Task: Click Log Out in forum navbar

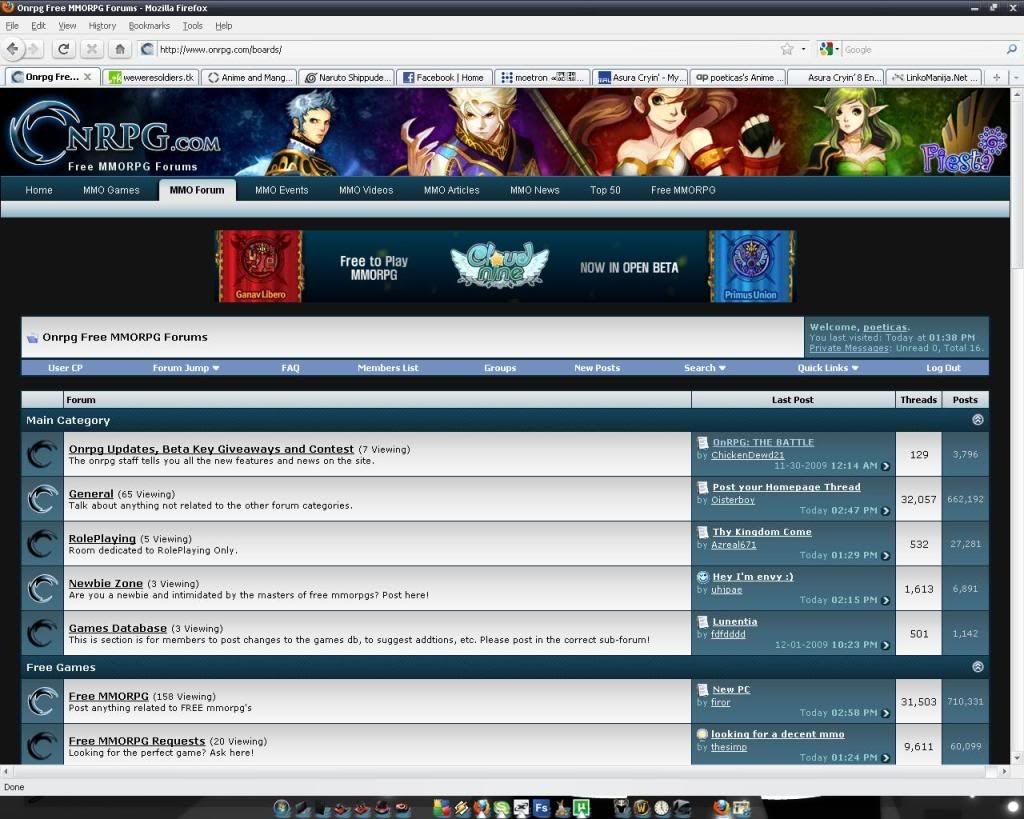Action: pyautogui.click(x=943, y=368)
